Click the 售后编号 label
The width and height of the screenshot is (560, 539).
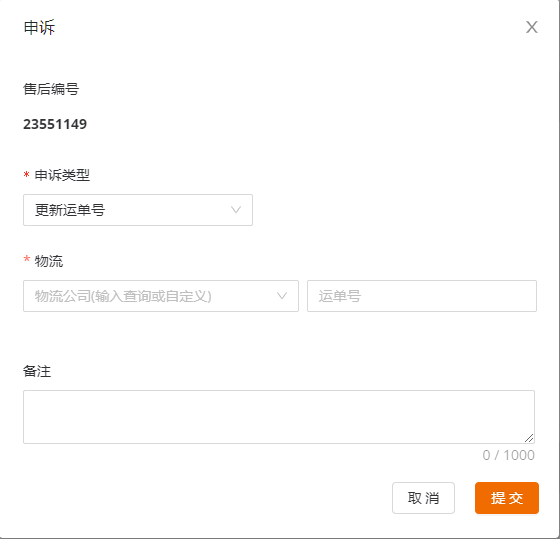coord(51,89)
